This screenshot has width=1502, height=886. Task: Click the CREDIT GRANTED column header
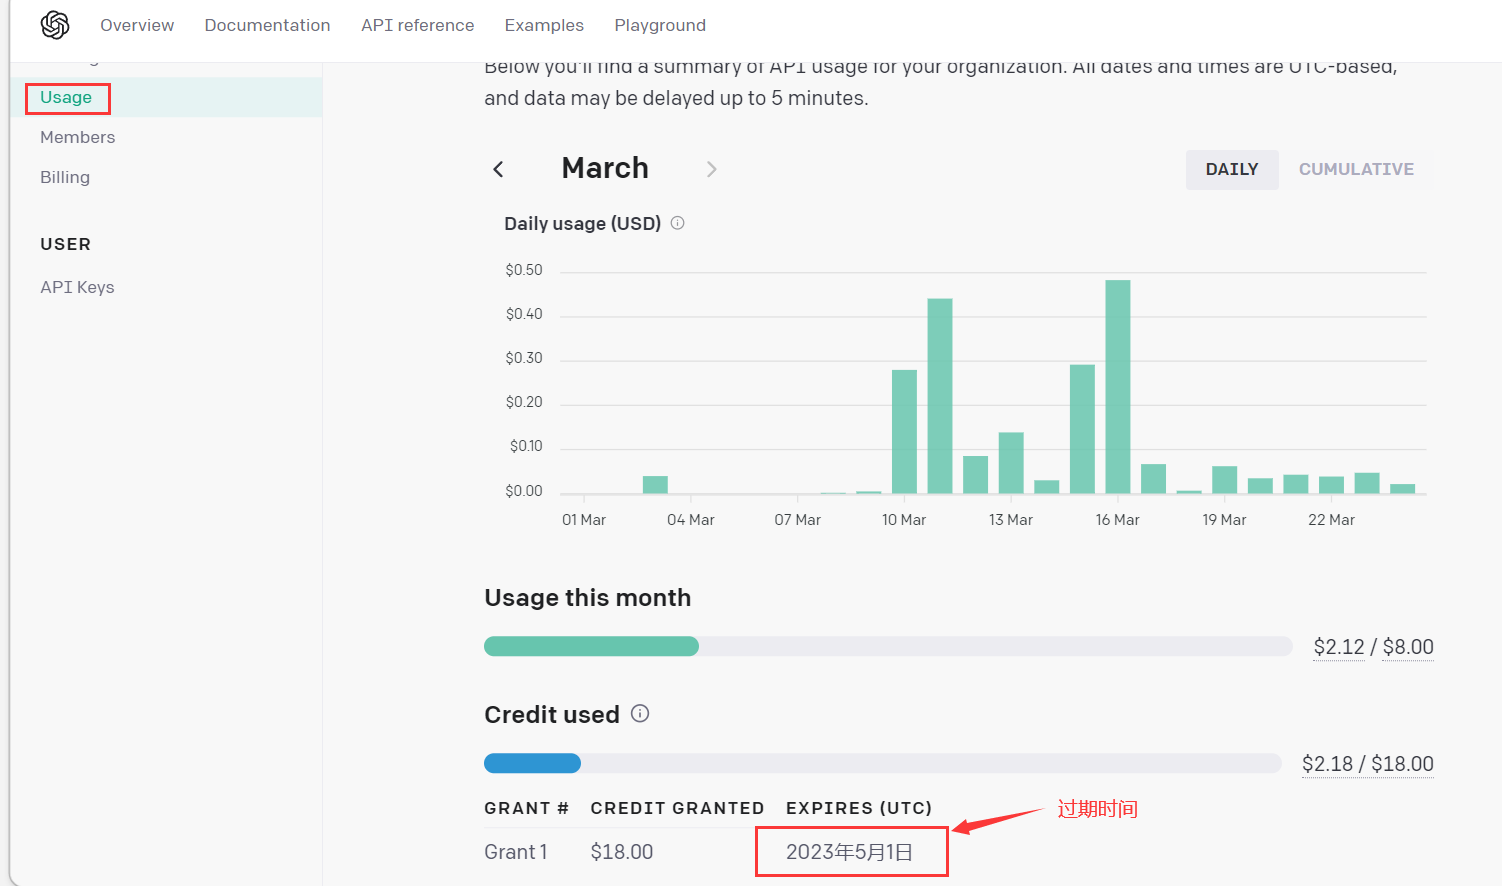pyautogui.click(x=677, y=808)
